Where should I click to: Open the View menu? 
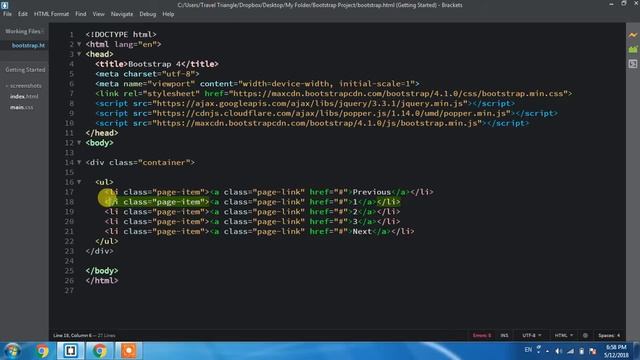98,14
